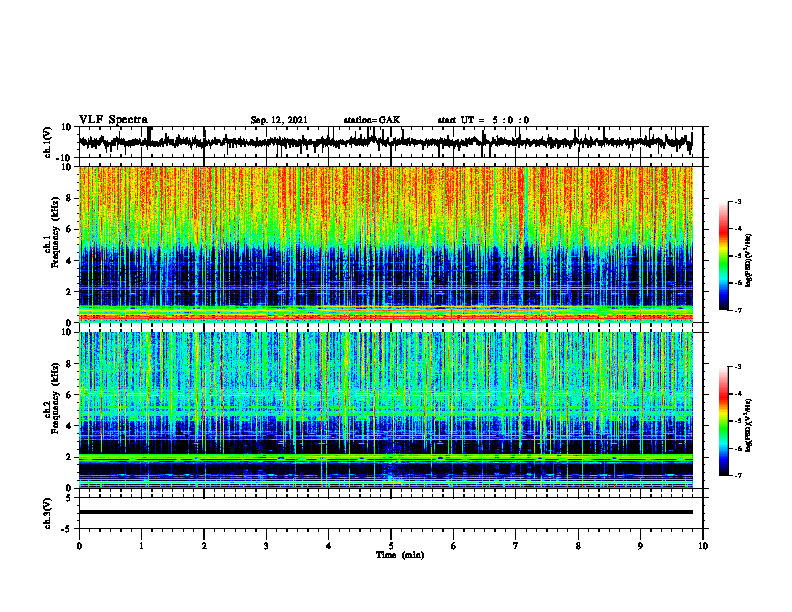The image size is (792, 612).
Task: Click the "-7" label on ch.1 colorbar
Action: (737, 310)
